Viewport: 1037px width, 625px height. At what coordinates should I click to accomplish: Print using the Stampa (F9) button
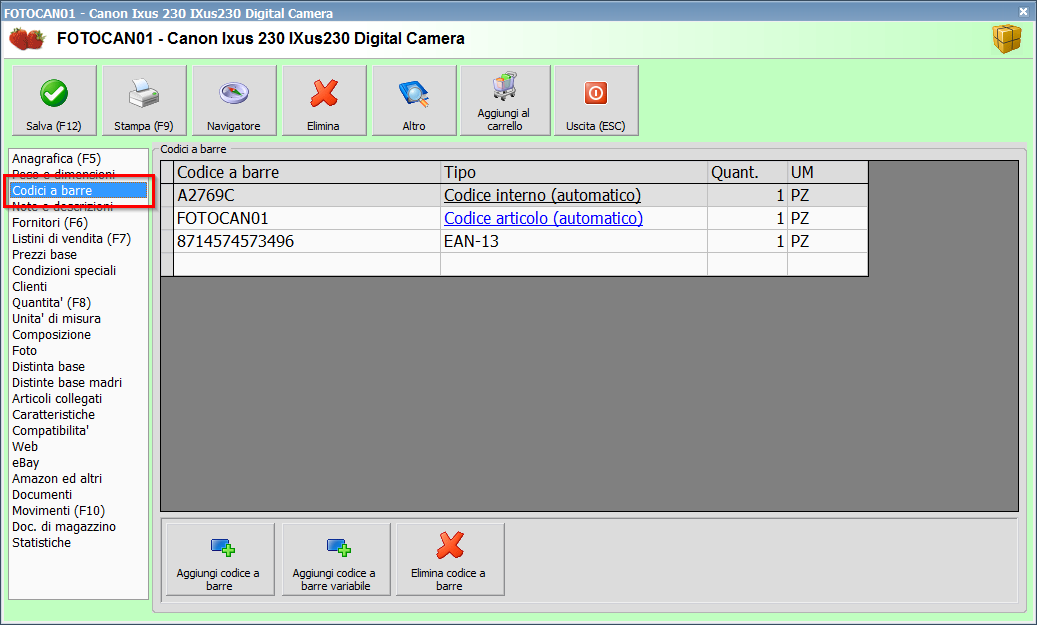(x=144, y=101)
